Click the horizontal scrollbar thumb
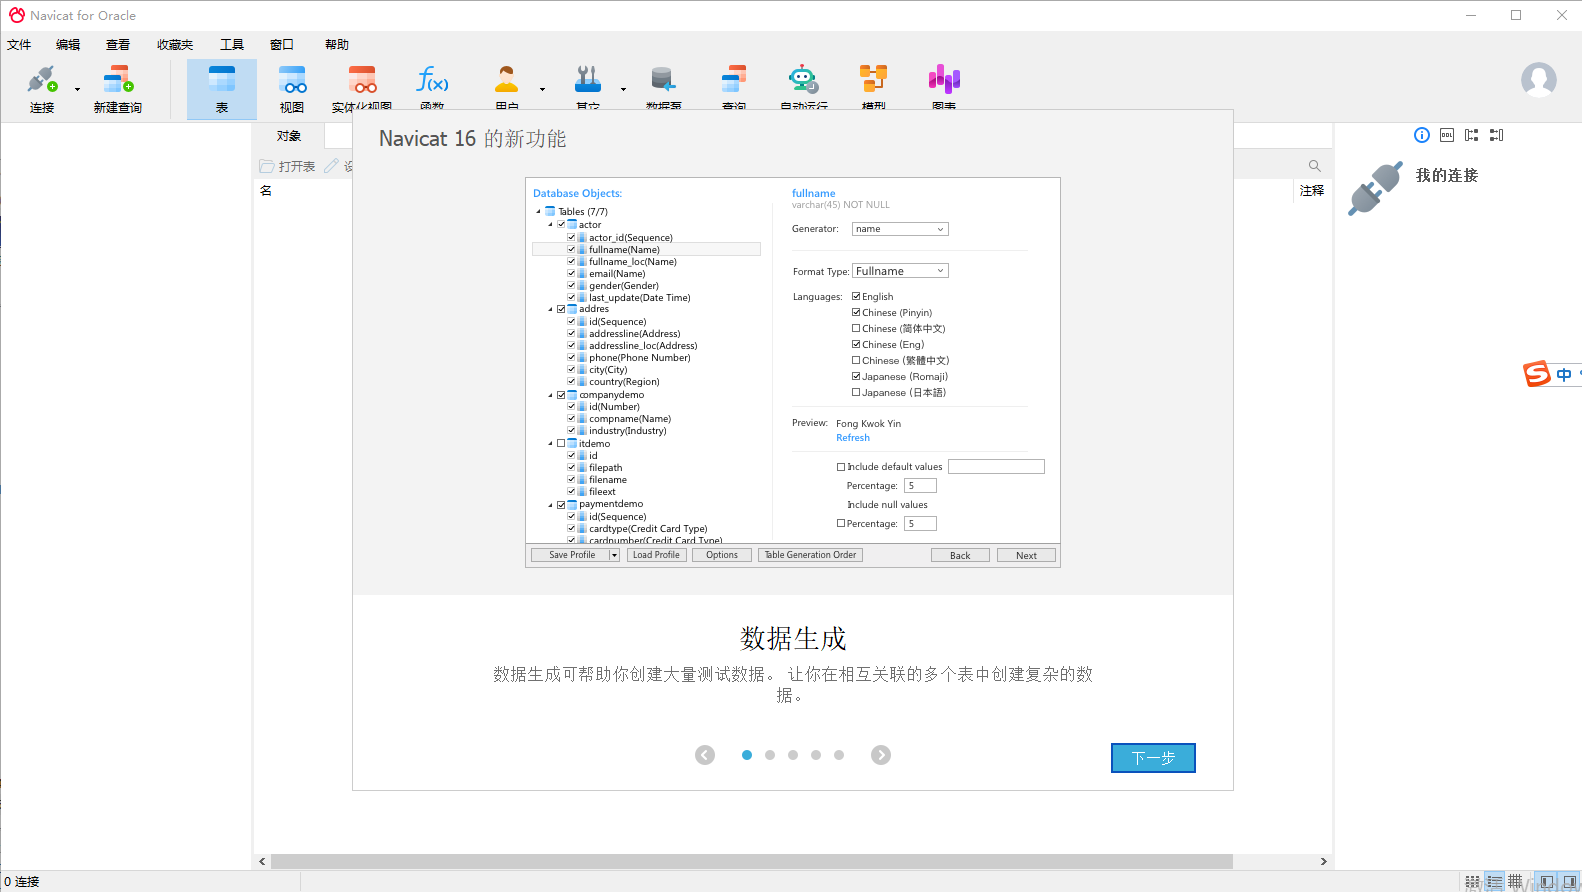 [752, 861]
